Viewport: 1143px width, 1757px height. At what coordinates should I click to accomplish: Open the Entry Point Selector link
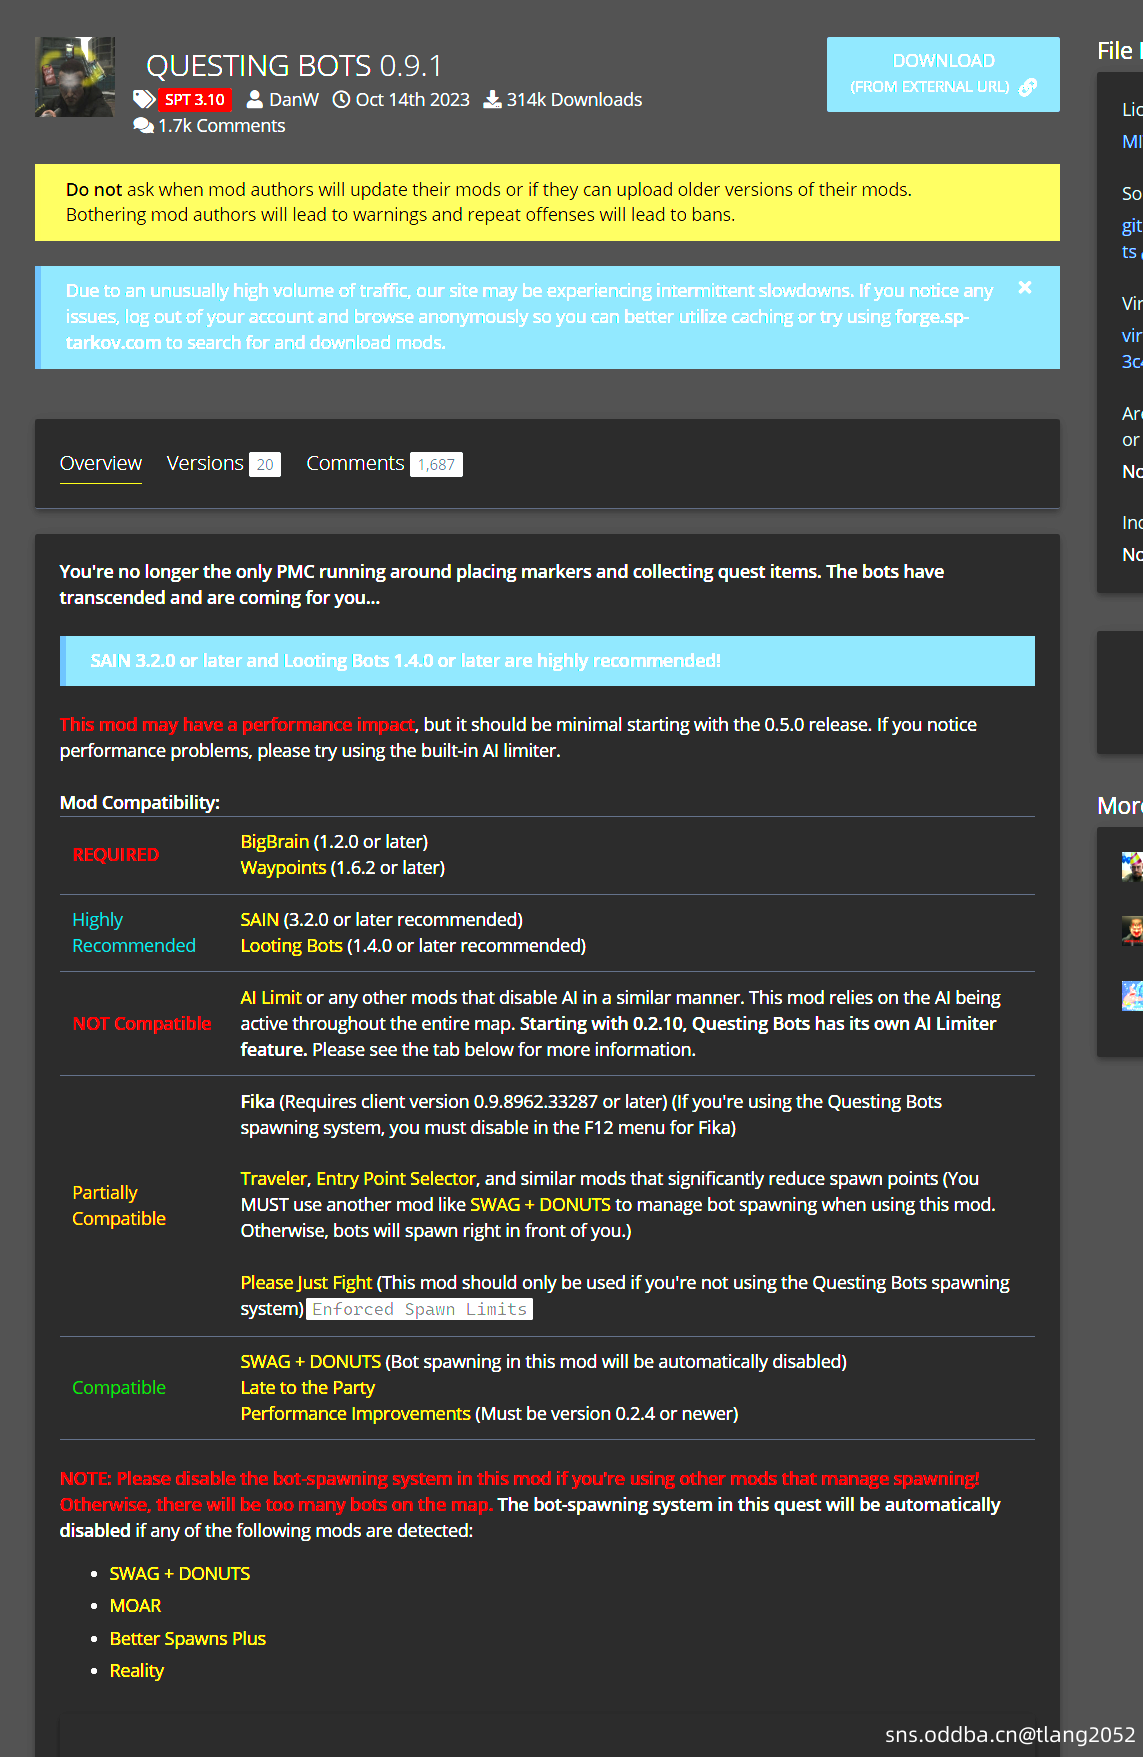(x=396, y=1178)
